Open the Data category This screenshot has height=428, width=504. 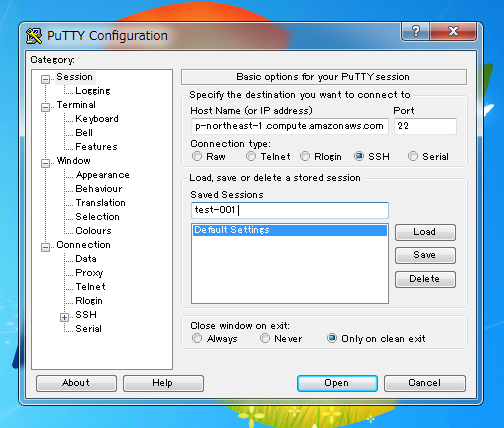86,259
